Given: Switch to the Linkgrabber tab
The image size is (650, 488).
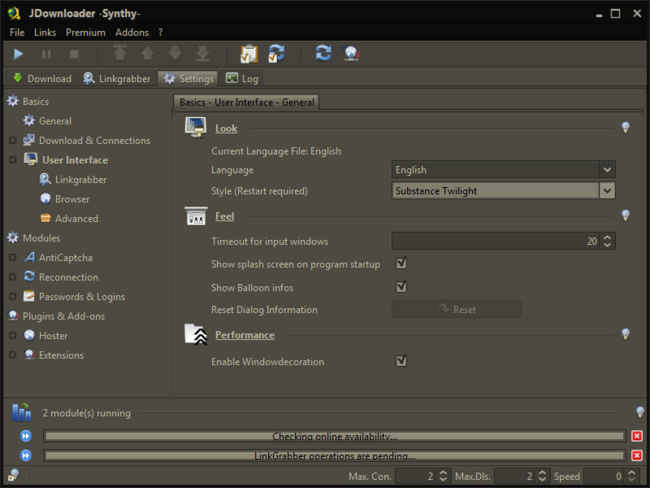Looking at the screenshot, I should click(x=117, y=78).
